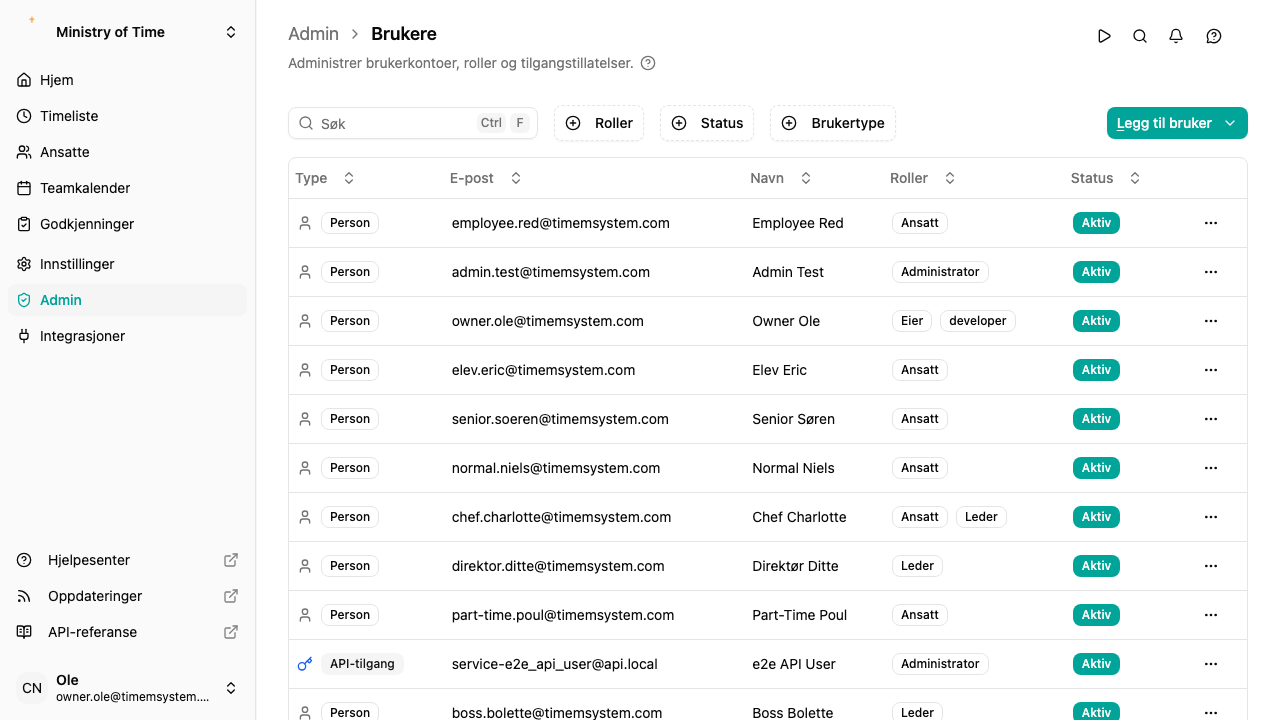Click person icon in Employee Red row
Screen dimensions: 1280x720
click(x=305, y=223)
